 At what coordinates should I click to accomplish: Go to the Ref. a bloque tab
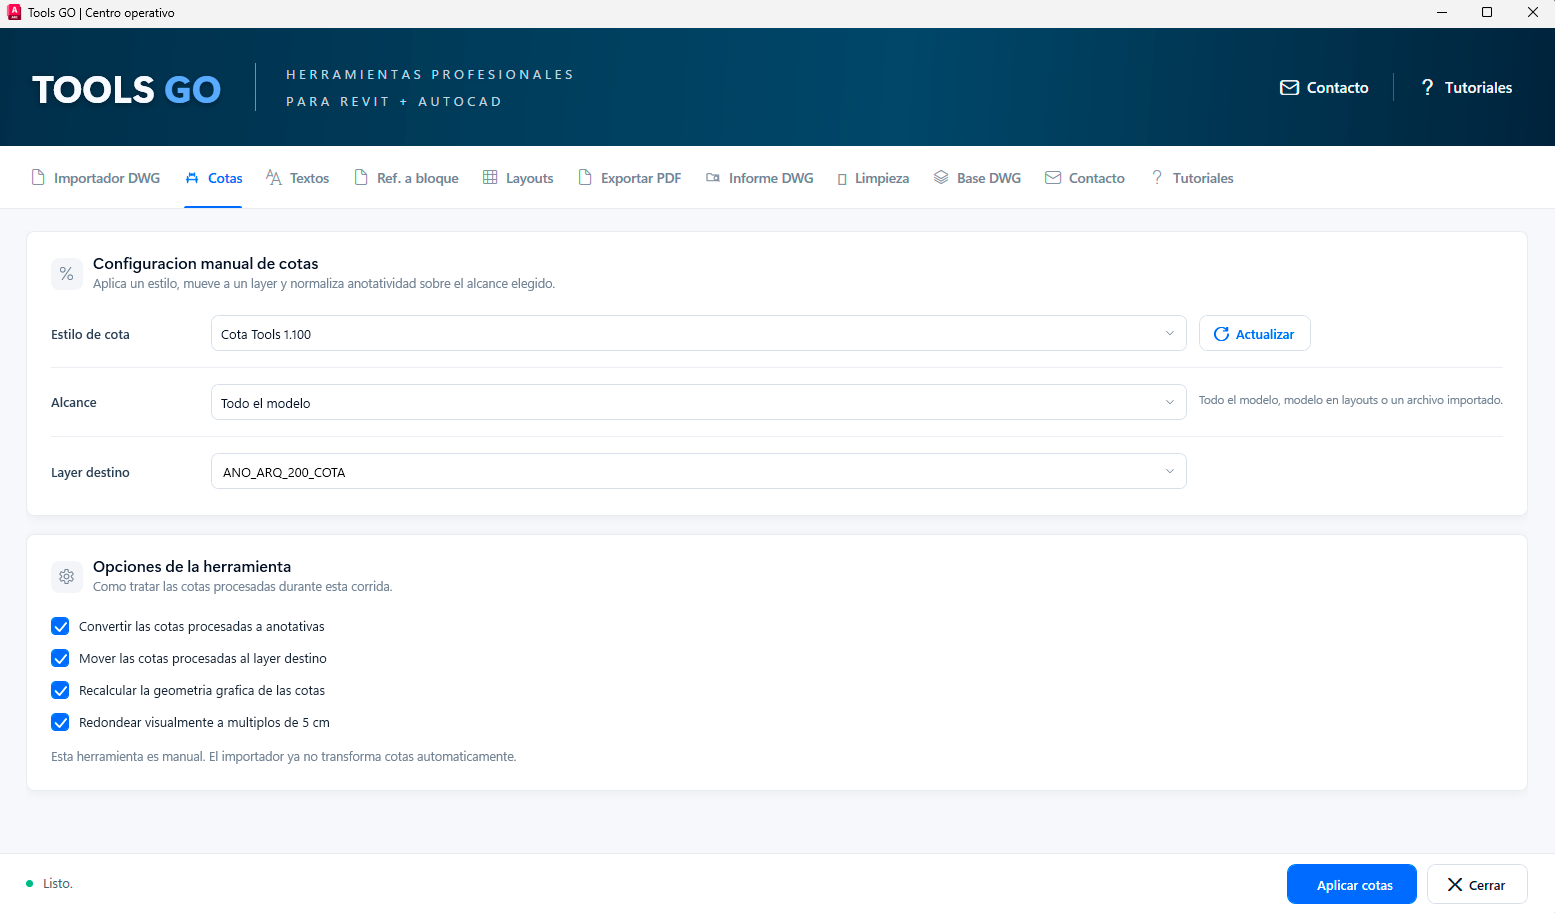406,178
